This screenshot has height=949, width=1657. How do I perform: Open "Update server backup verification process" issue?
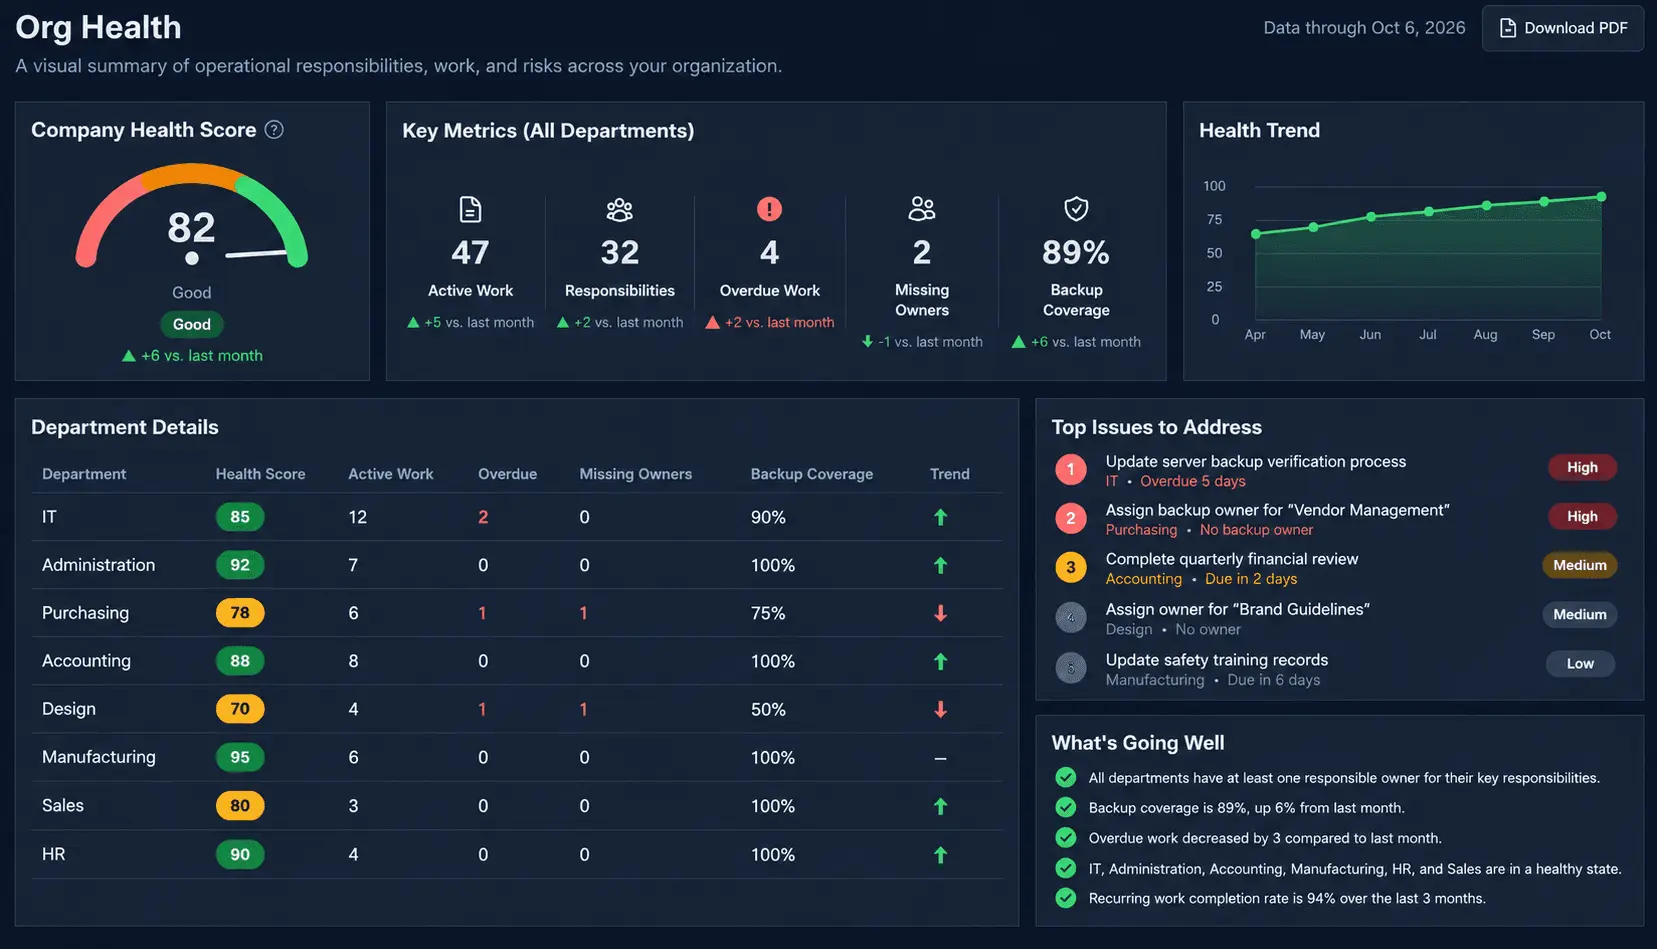coord(1255,461)
